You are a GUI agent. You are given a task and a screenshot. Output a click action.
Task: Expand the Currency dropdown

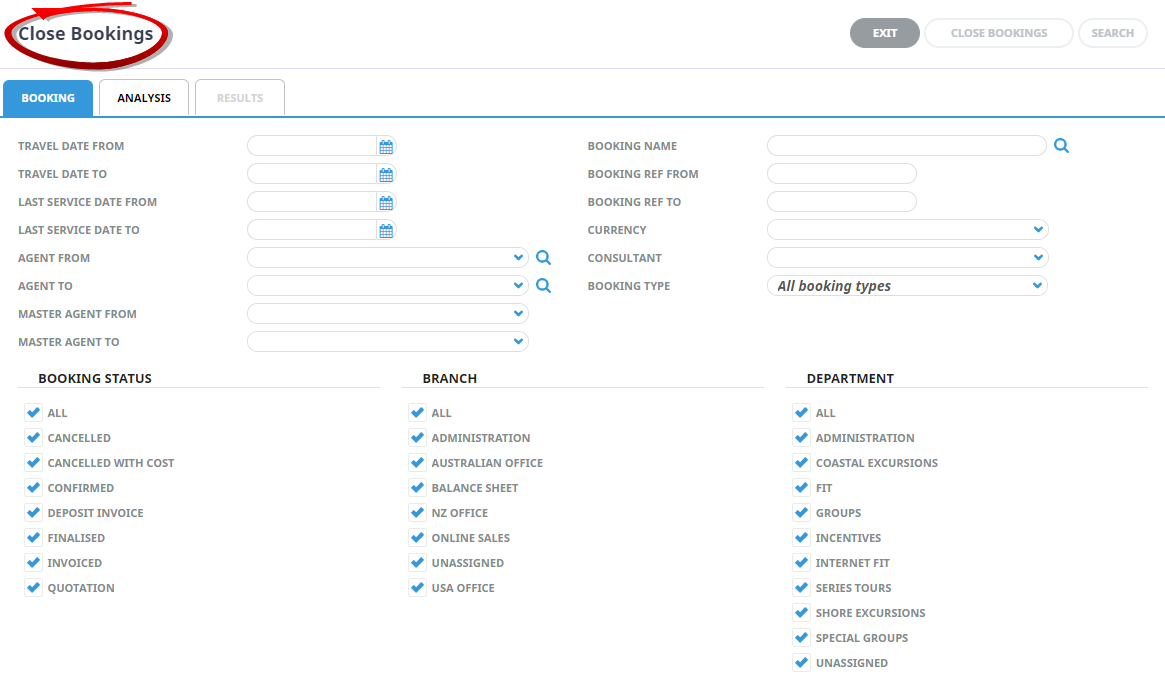pyautogui.click(x=1038, y=230)
